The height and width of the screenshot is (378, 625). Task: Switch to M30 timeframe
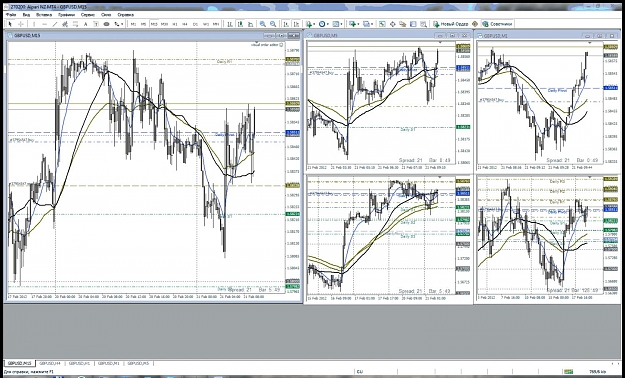(x=164, y=24)
